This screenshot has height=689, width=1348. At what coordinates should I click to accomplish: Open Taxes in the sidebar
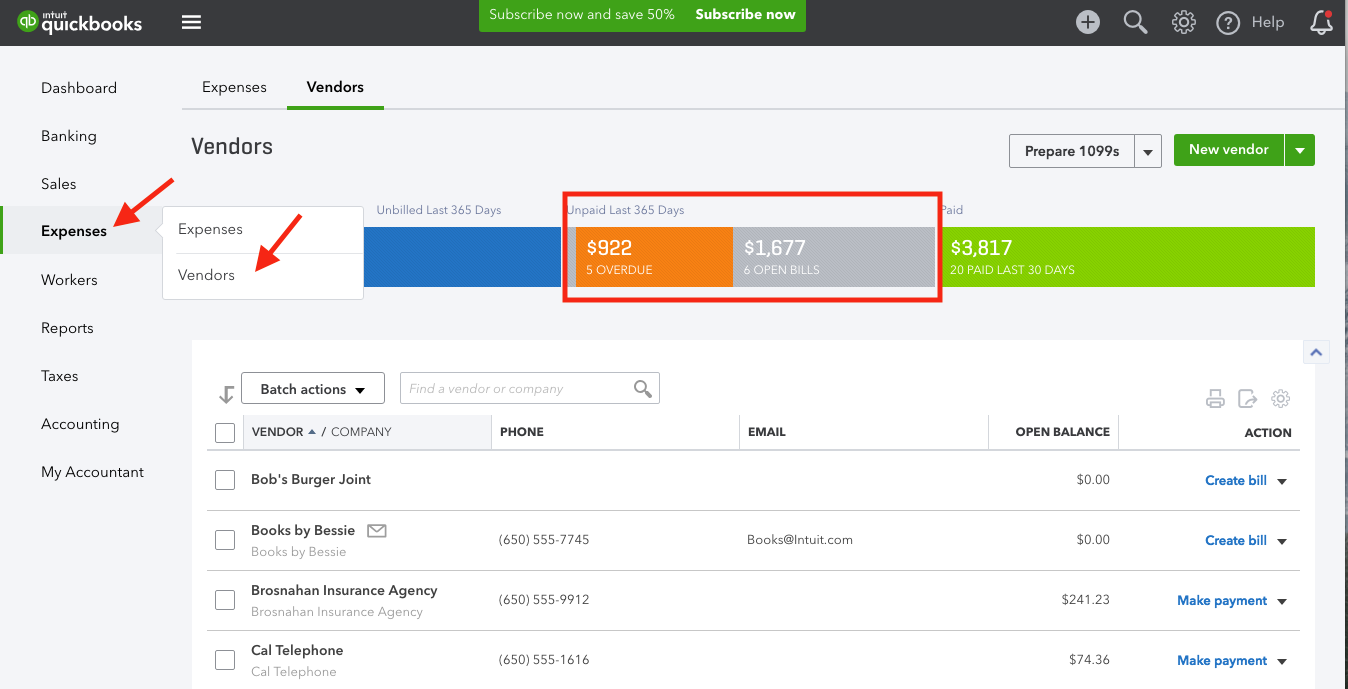click(x=59, y=376)
